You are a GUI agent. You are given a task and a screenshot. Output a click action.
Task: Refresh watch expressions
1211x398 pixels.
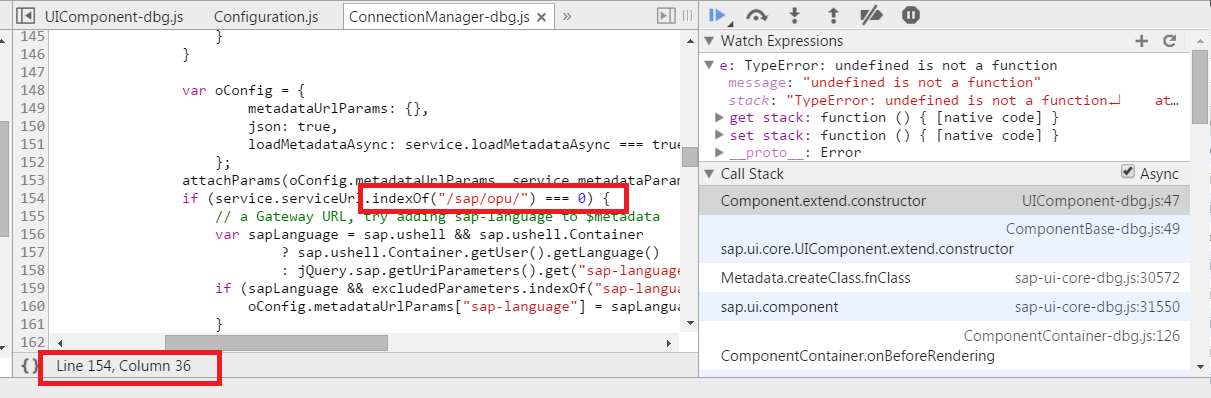(x=1168, y=41)
